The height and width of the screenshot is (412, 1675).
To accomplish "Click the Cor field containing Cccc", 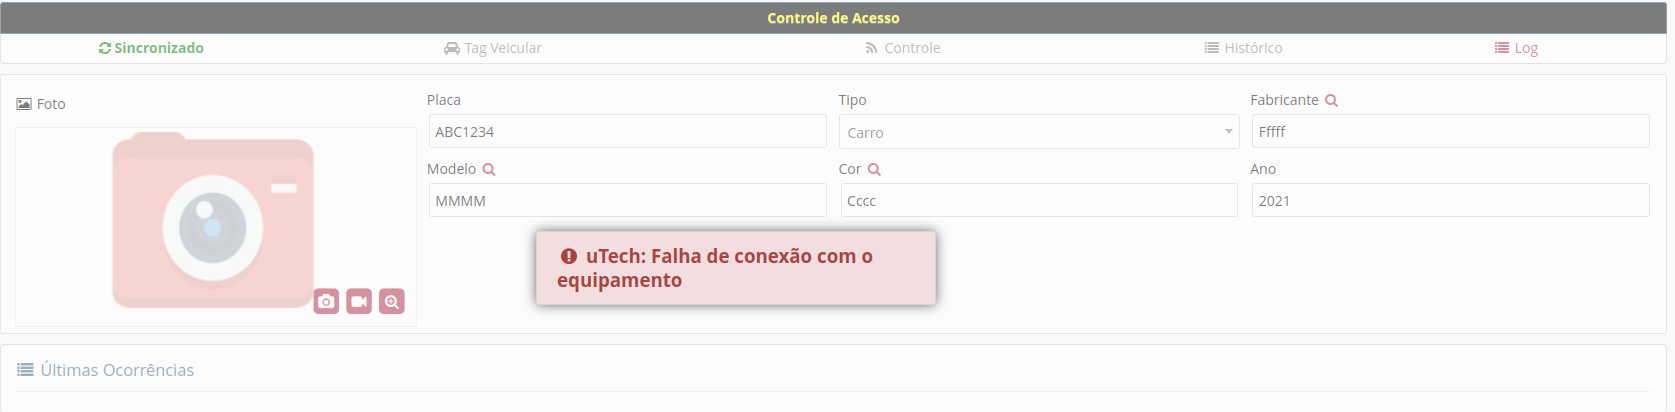I will point(1038,200).
